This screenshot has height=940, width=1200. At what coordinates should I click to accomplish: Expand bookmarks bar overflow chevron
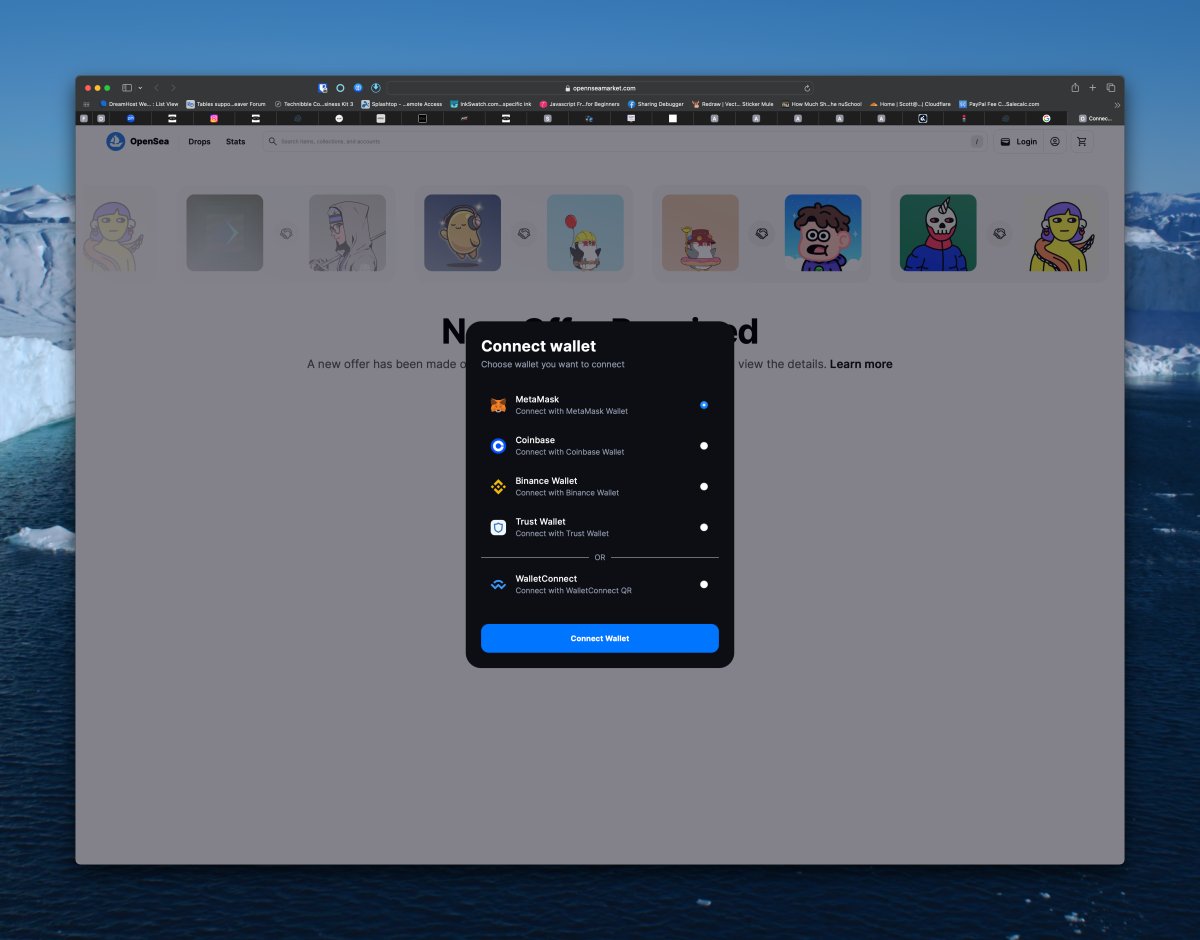click(x=1116, y=104)
